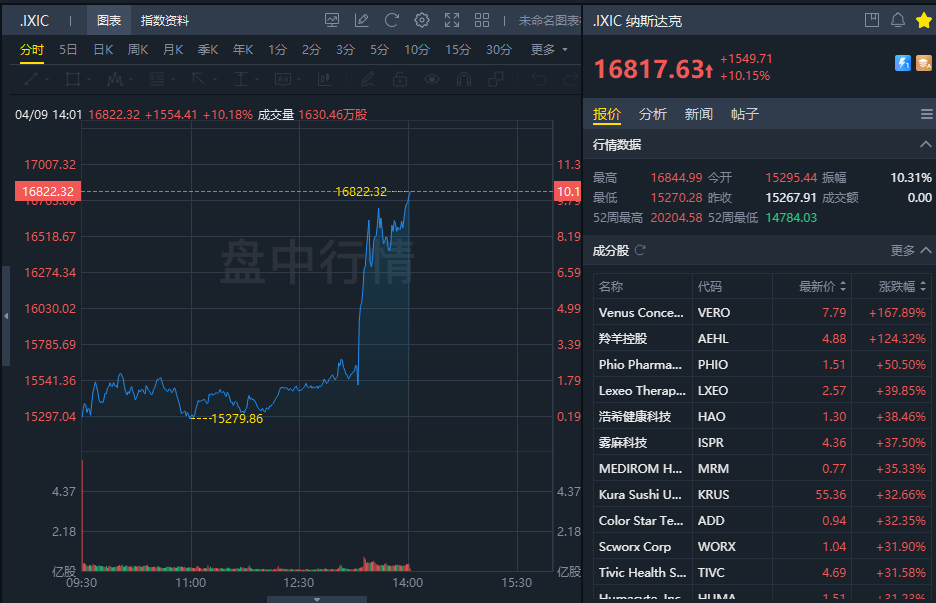
Task: Open rectangle tool dropdown arrow
Action: pyautogui.click(x=88, y=79)
